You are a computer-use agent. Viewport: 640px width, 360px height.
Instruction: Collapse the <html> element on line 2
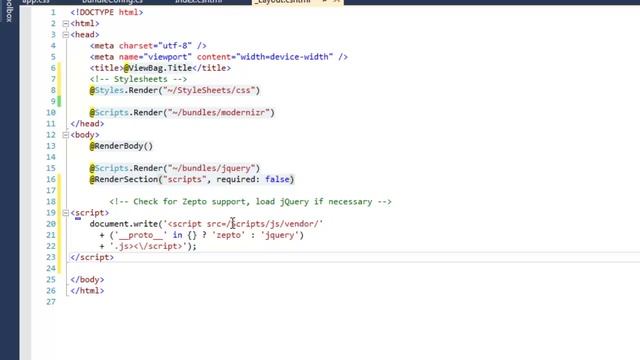[x=66, y=24]
